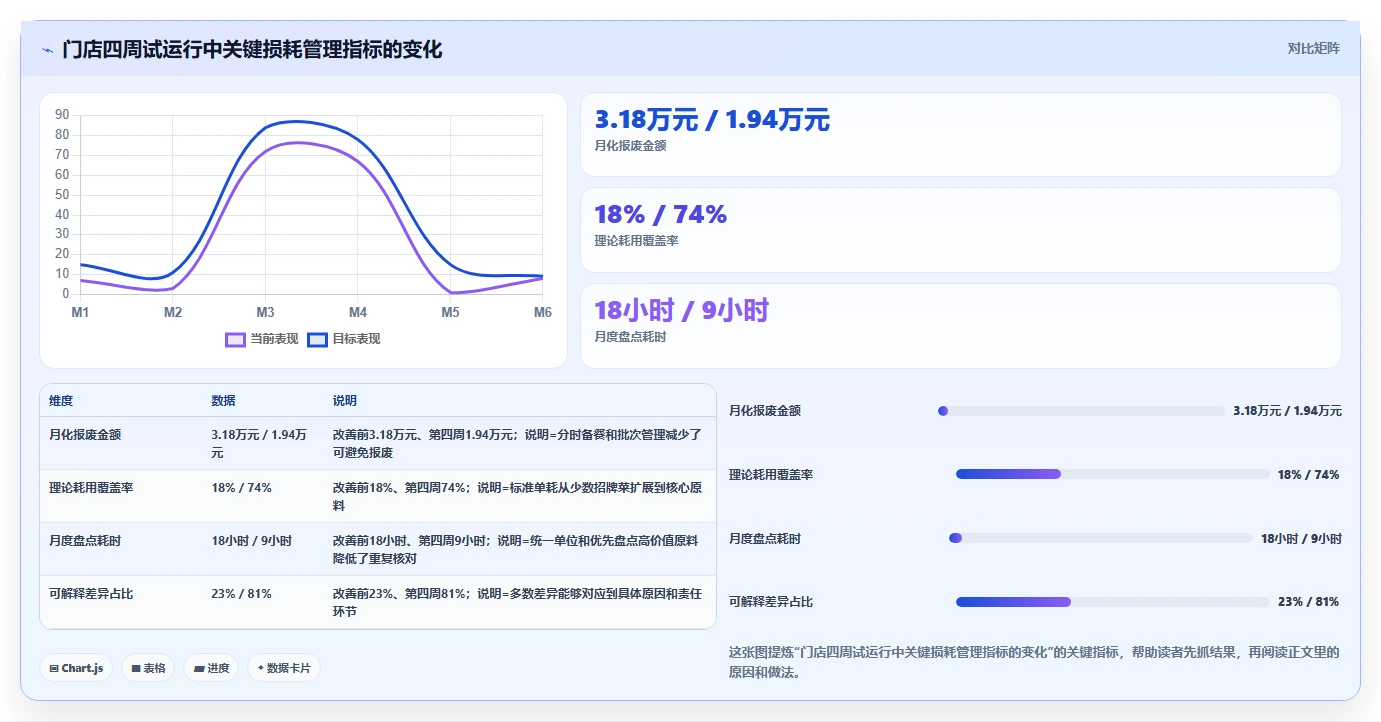The width and height of the screenshot is (1381, 722).
Task: Toggle the 目标表现 legend item
Action: click(x=344, y=339)
